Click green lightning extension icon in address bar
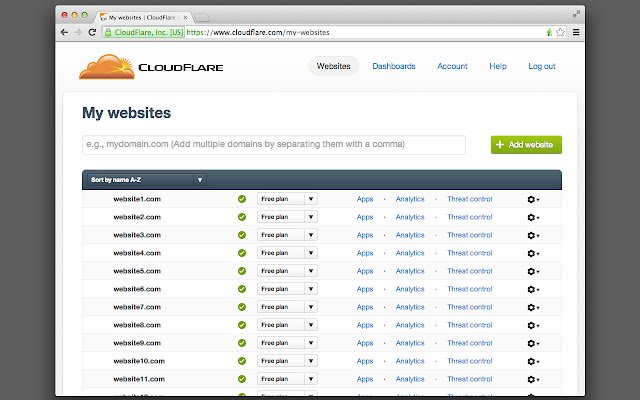Image resolution: width=640 pixels, height=400 pixels. (x=549, y=32)
